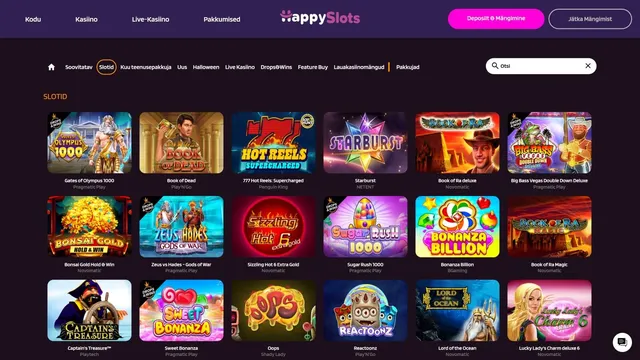Open Reactoonz game thumbnail
Image resolution: width=640 pixels, height=360 pixels.
point(365,311)
